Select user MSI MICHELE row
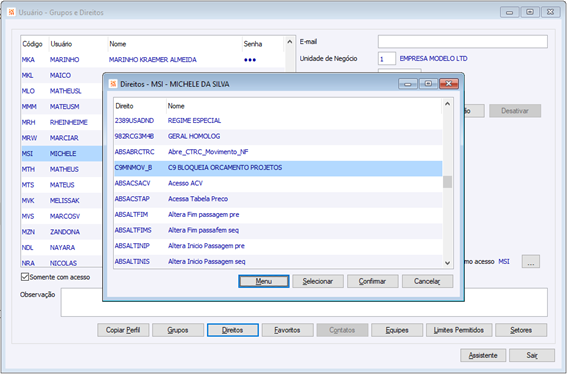Viewport: 567px width, 374px height. (62, 154)
